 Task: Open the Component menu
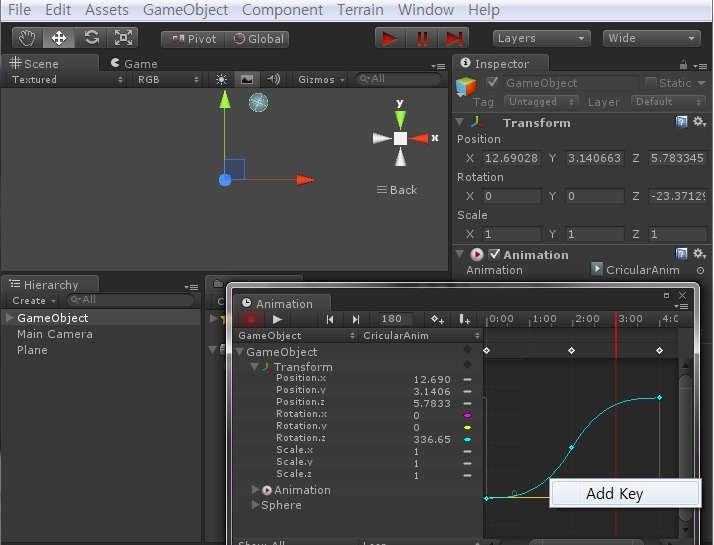pyautogui.click(x=282, y=10)
